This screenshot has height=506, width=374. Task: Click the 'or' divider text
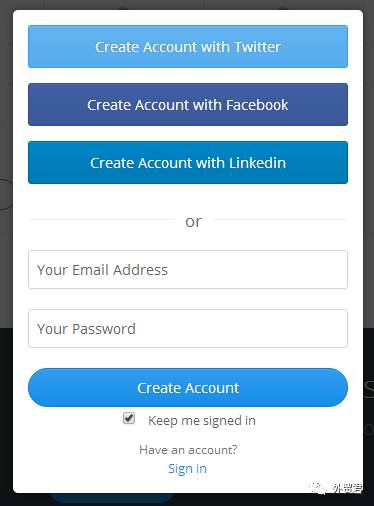pos(194,222)
